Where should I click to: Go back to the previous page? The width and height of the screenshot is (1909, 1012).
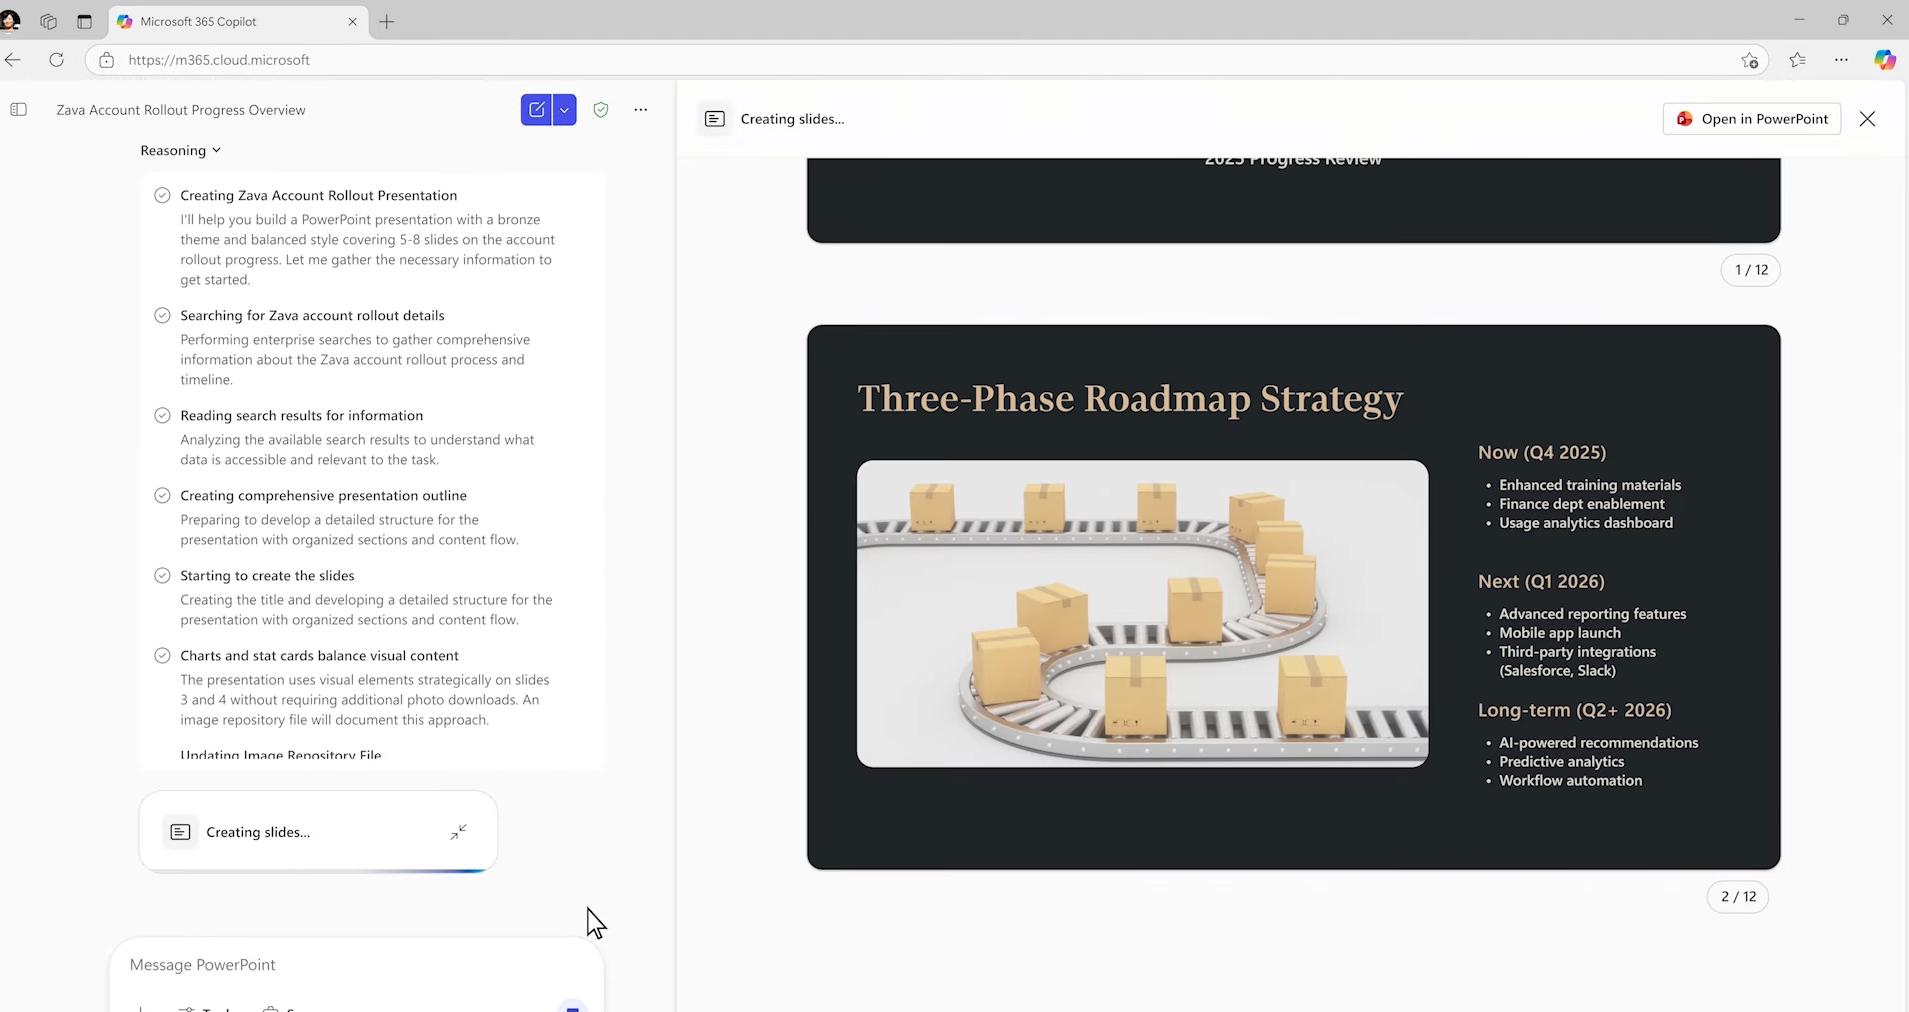point(13,60)
